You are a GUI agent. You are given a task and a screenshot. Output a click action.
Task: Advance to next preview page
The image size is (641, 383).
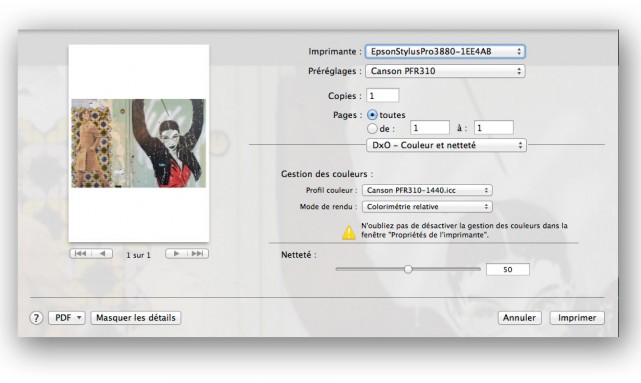[176, 254]
